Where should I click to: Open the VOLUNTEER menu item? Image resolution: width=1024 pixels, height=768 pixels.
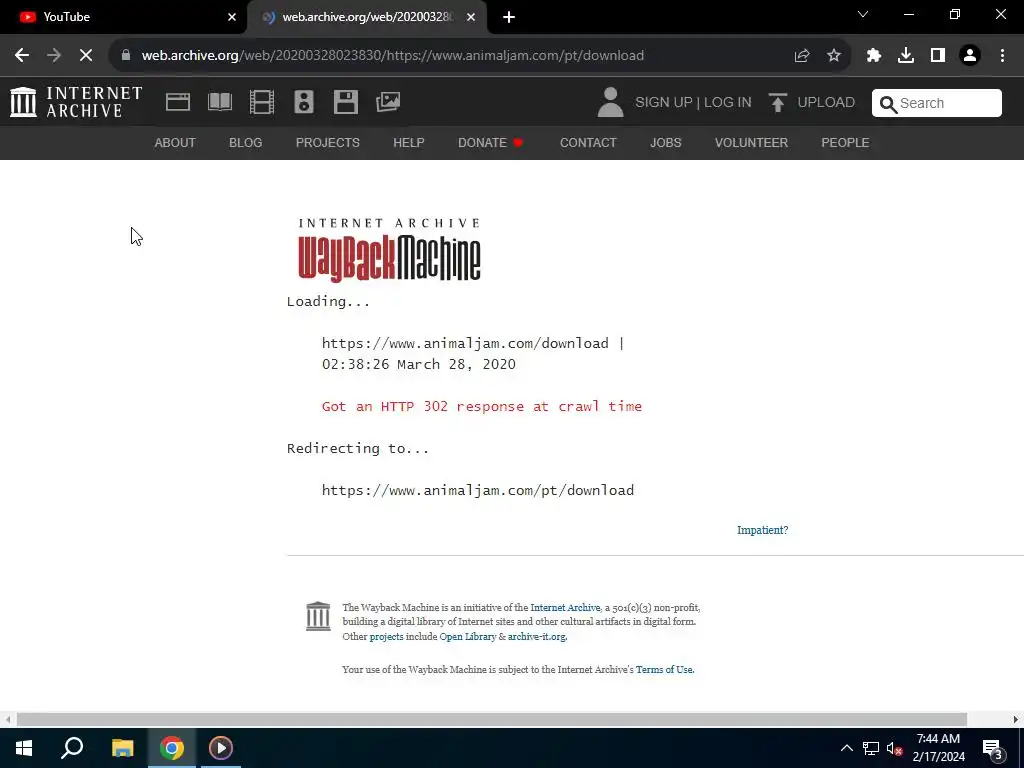pyautogui.click(x=752, y=142)
